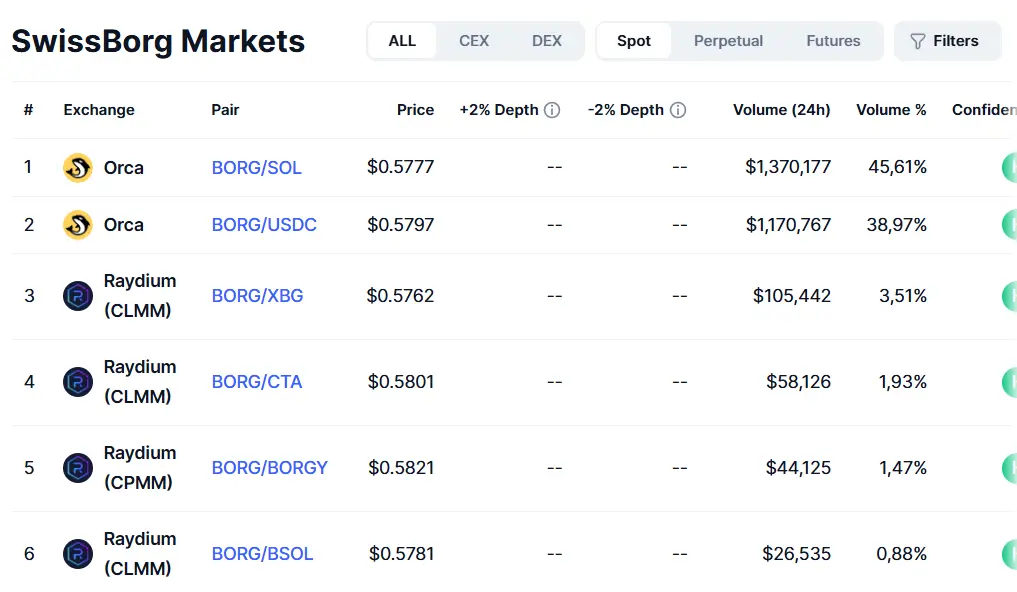
Task: Switch to Futures markets
Action: click(833, 41)
